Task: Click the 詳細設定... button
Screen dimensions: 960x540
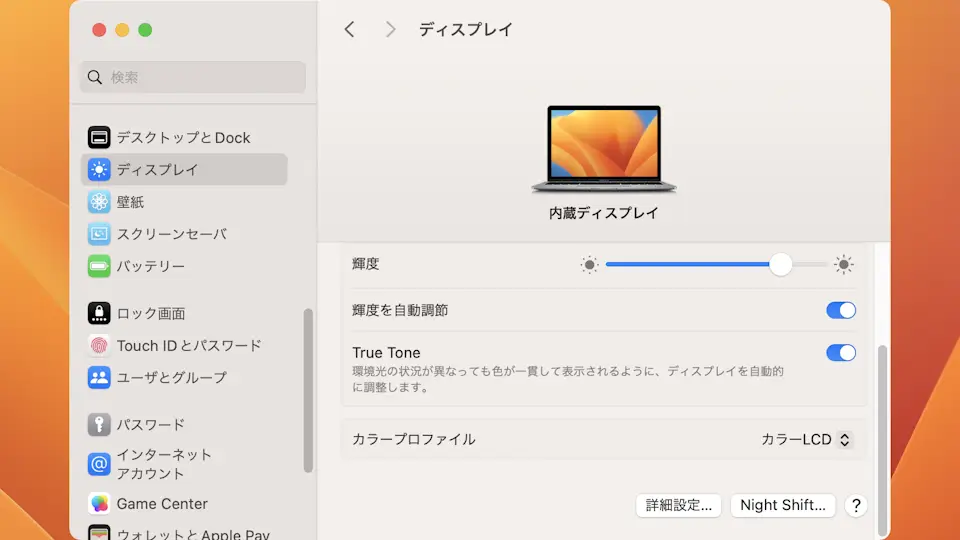Action: pos(679,505)
